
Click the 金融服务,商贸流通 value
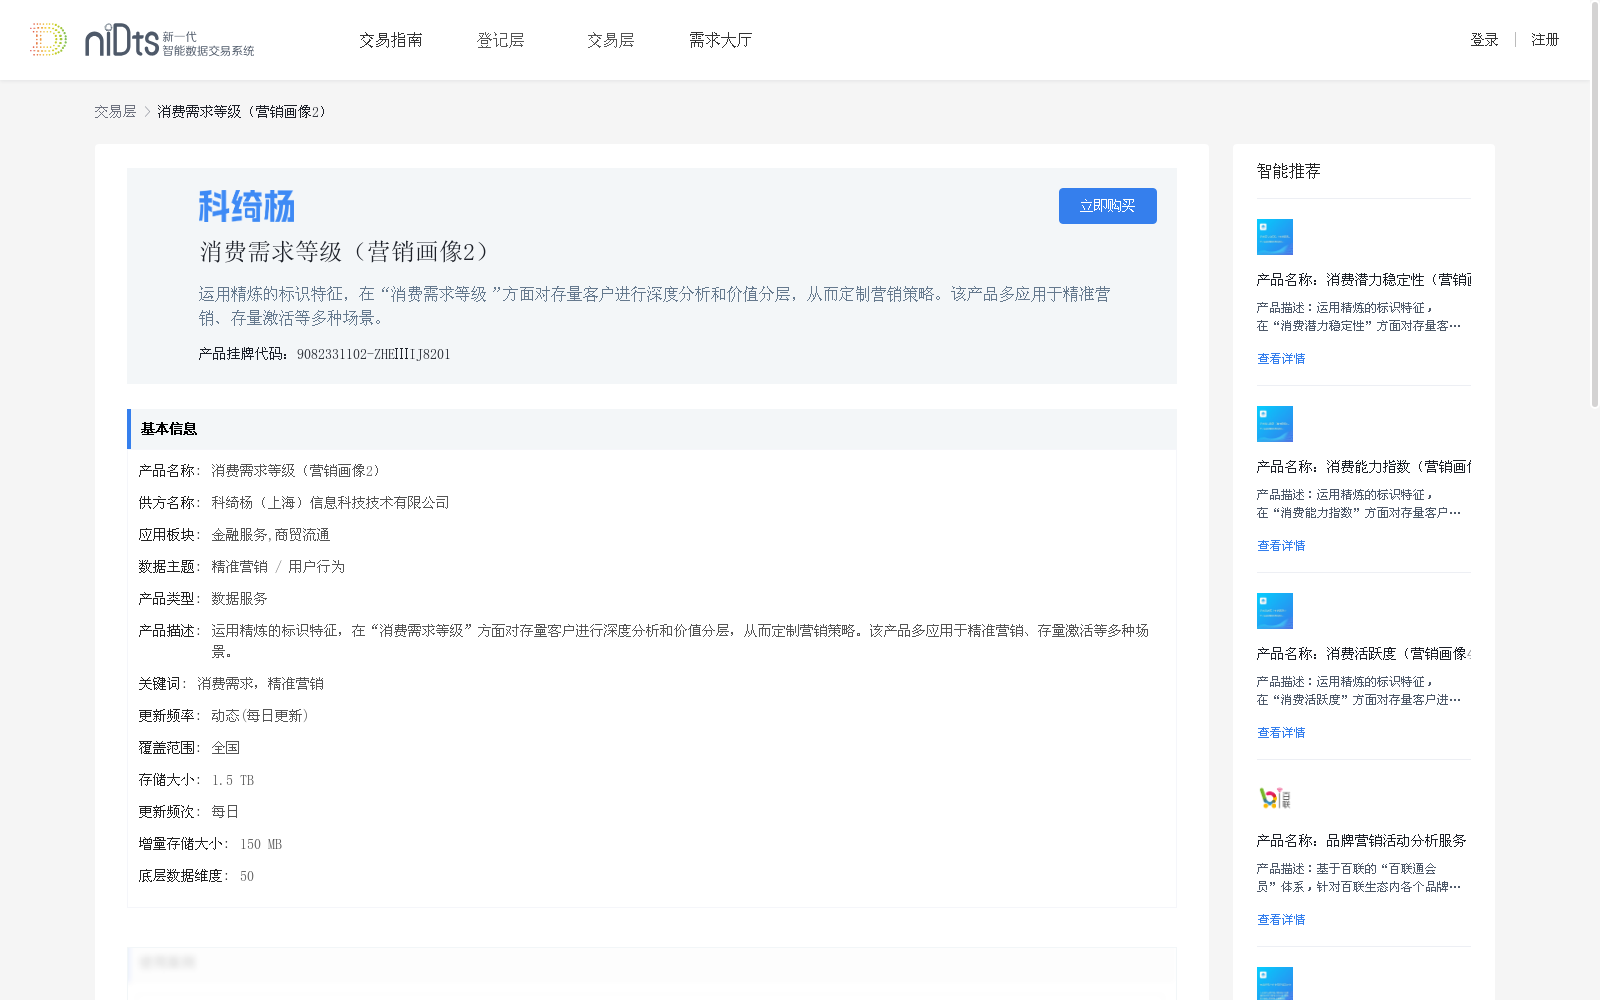tap(270, 535)
